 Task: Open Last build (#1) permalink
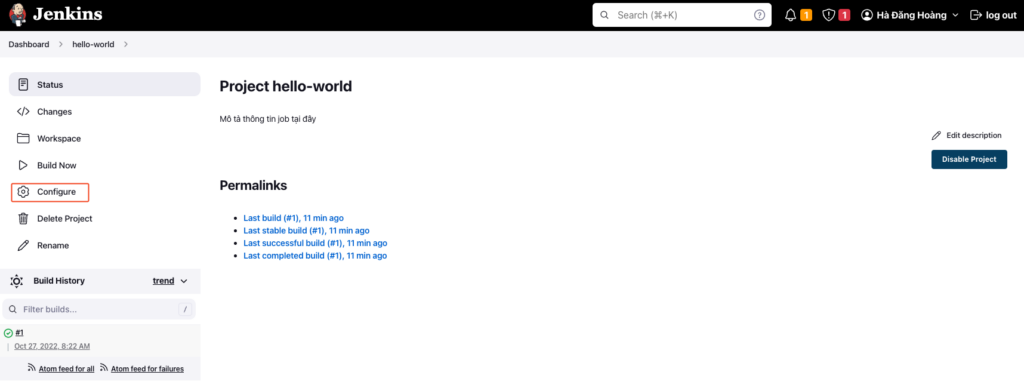[294, 218]
